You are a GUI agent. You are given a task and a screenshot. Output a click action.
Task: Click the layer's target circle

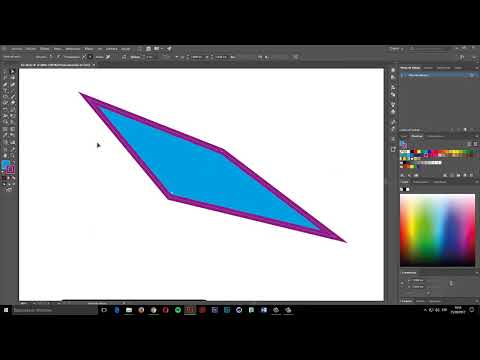coord(471,75)
